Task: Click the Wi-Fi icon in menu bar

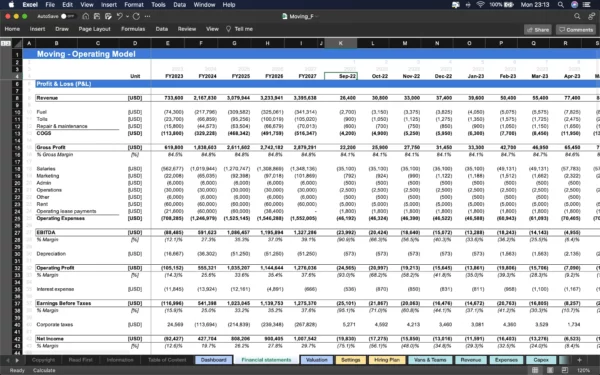Action: point(481,5)
